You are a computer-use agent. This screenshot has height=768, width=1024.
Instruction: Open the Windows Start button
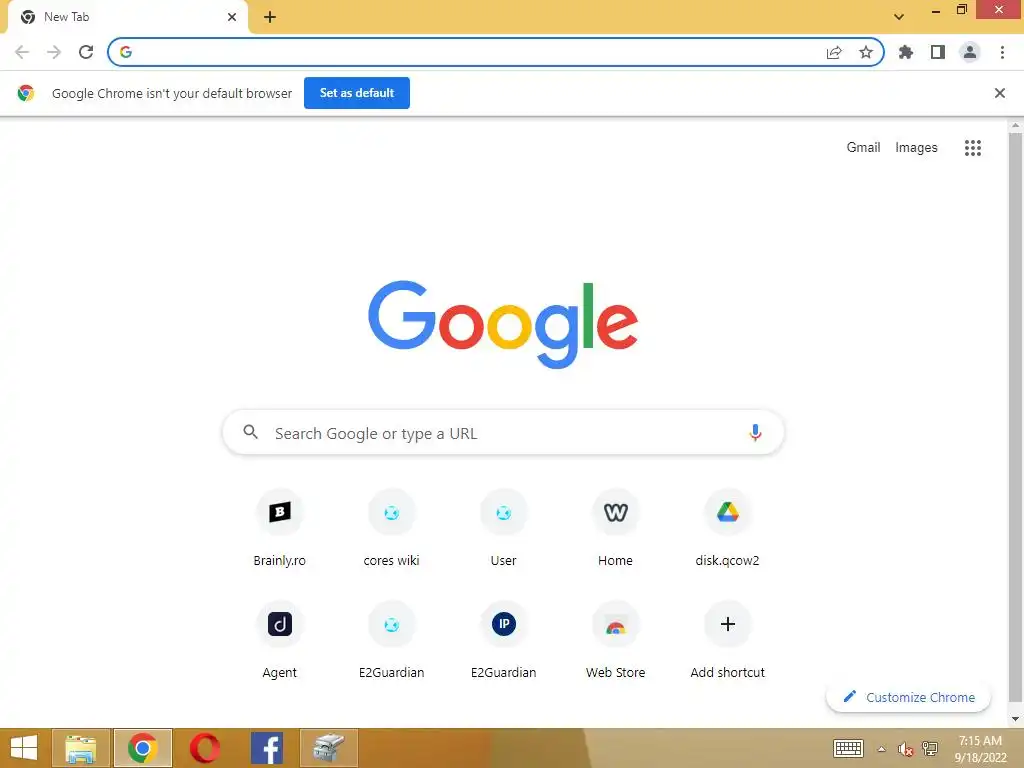pyautogui.click(x=24, y=748)
